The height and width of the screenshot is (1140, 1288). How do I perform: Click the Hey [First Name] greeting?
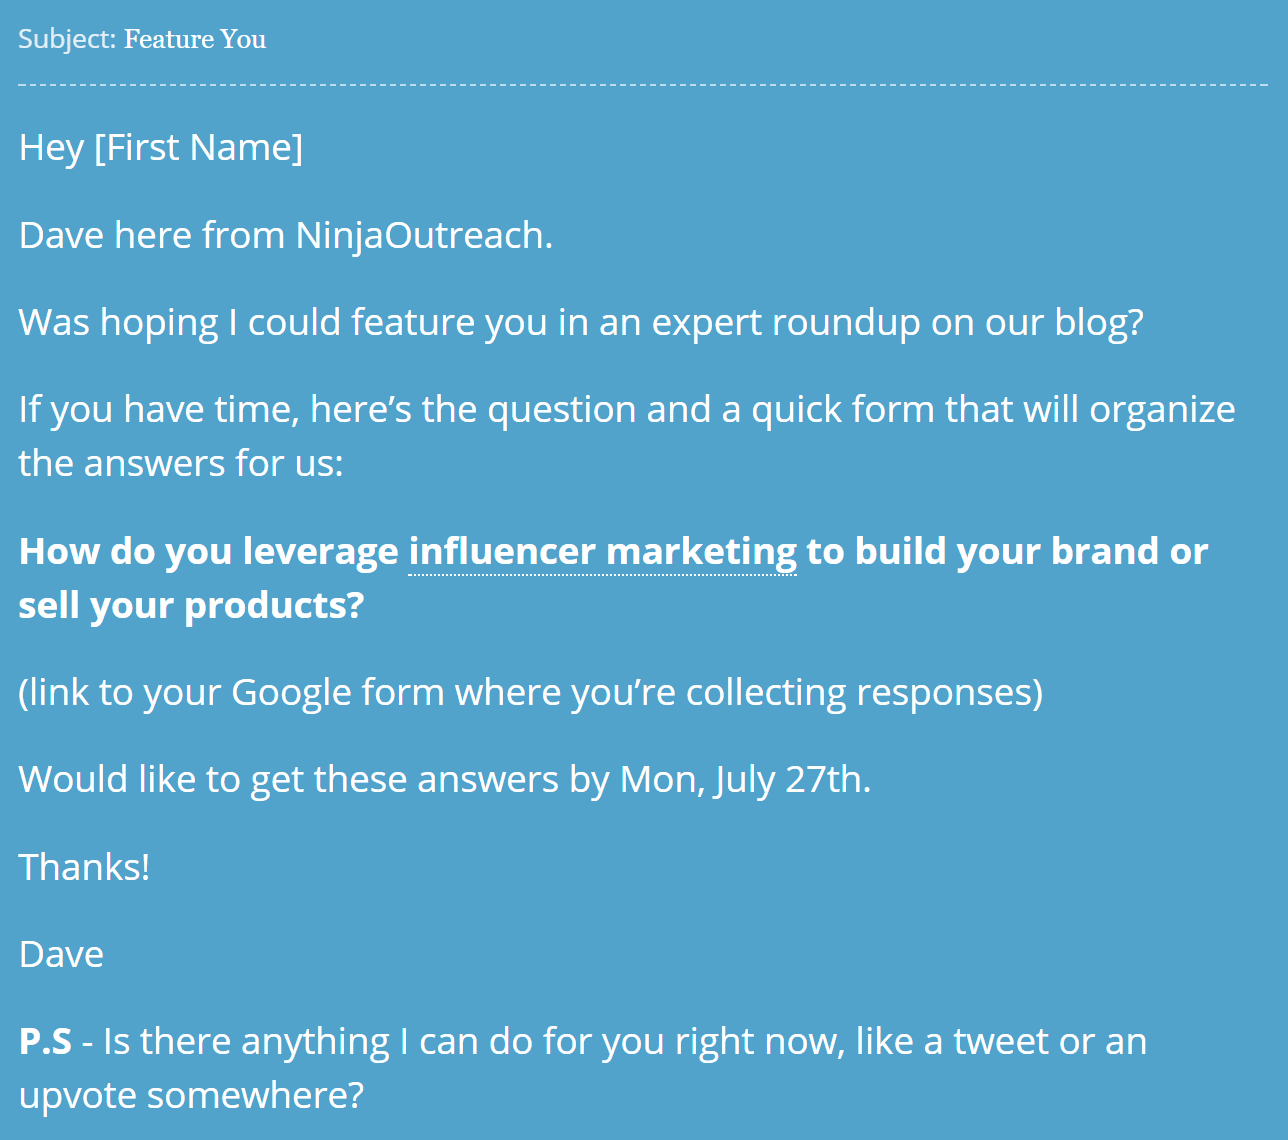161,148
